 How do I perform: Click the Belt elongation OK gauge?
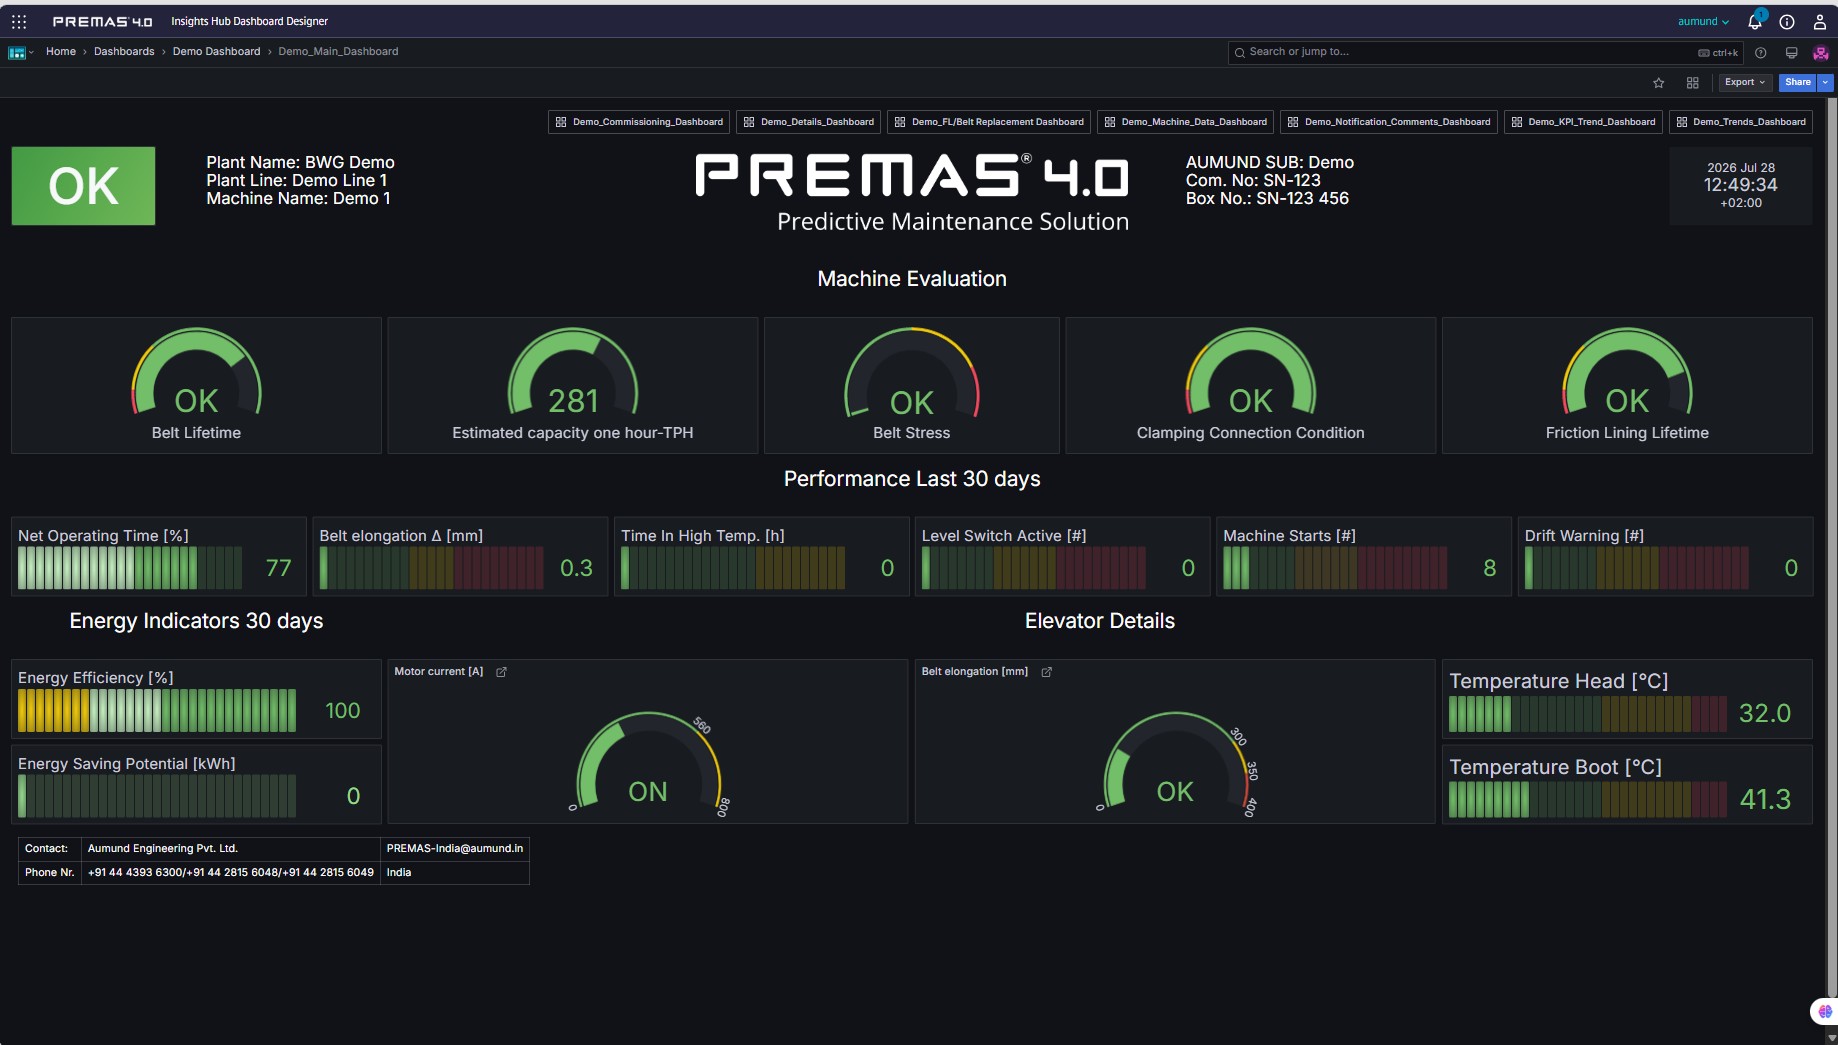coord(1175,765)
